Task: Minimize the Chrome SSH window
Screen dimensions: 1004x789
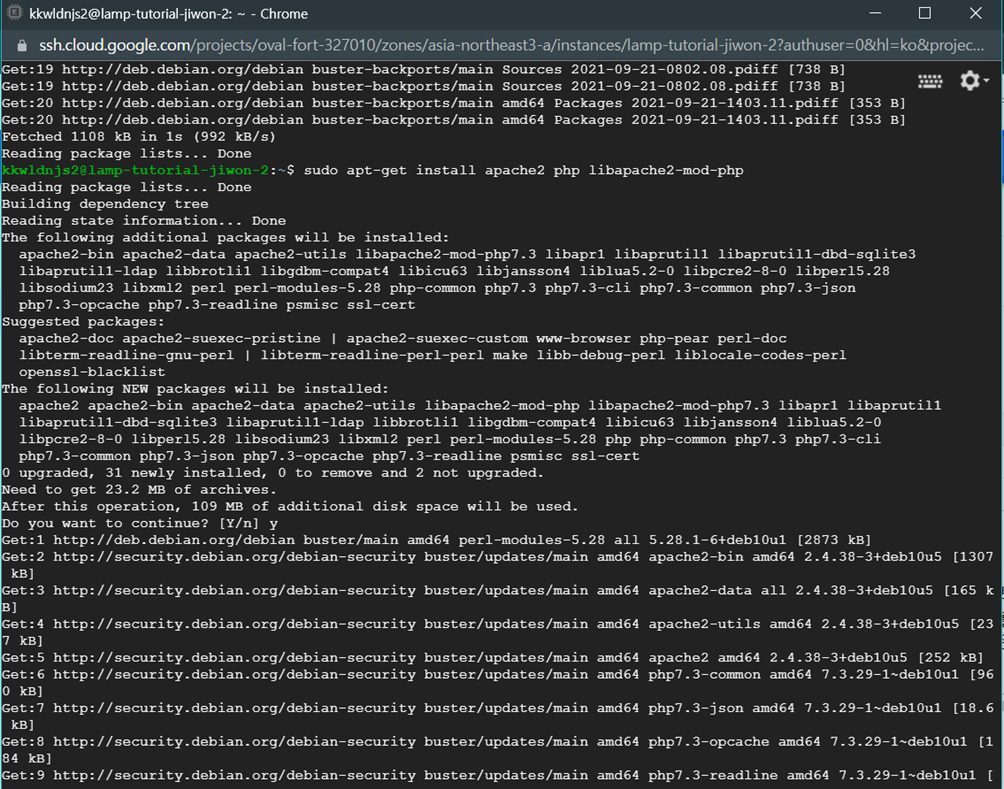Action: 875,13
